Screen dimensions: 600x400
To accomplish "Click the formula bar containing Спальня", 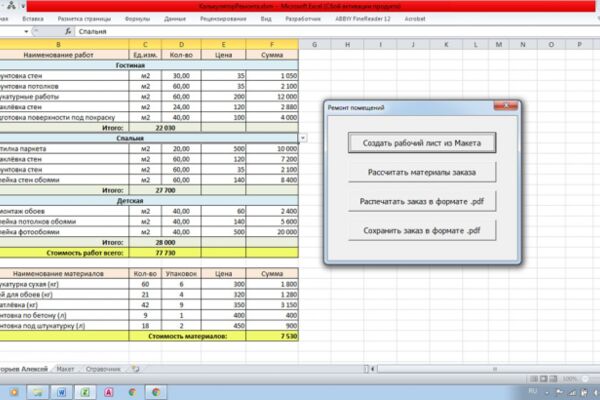I will pos(337,31).
